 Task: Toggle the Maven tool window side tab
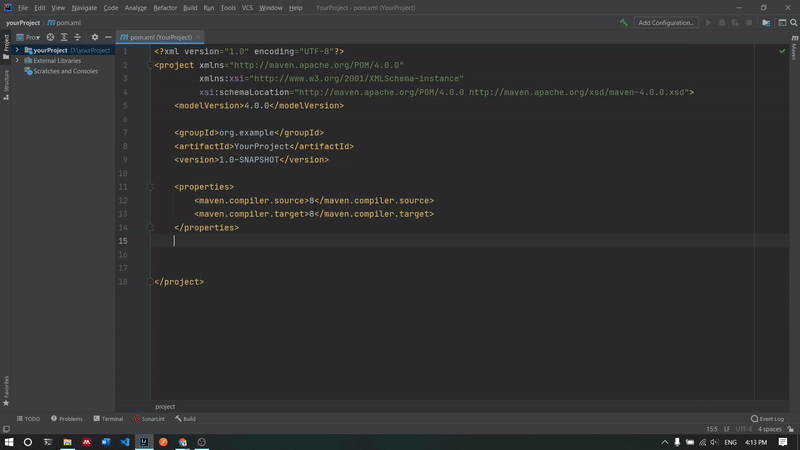794,48
